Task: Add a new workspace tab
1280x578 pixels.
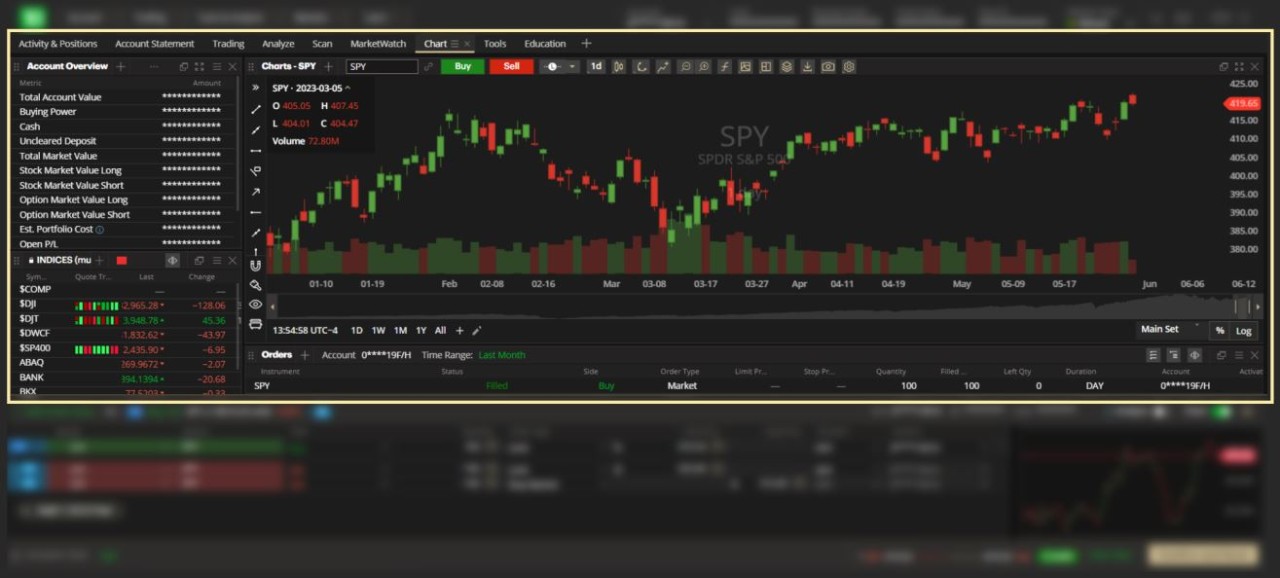Action: 586,44
